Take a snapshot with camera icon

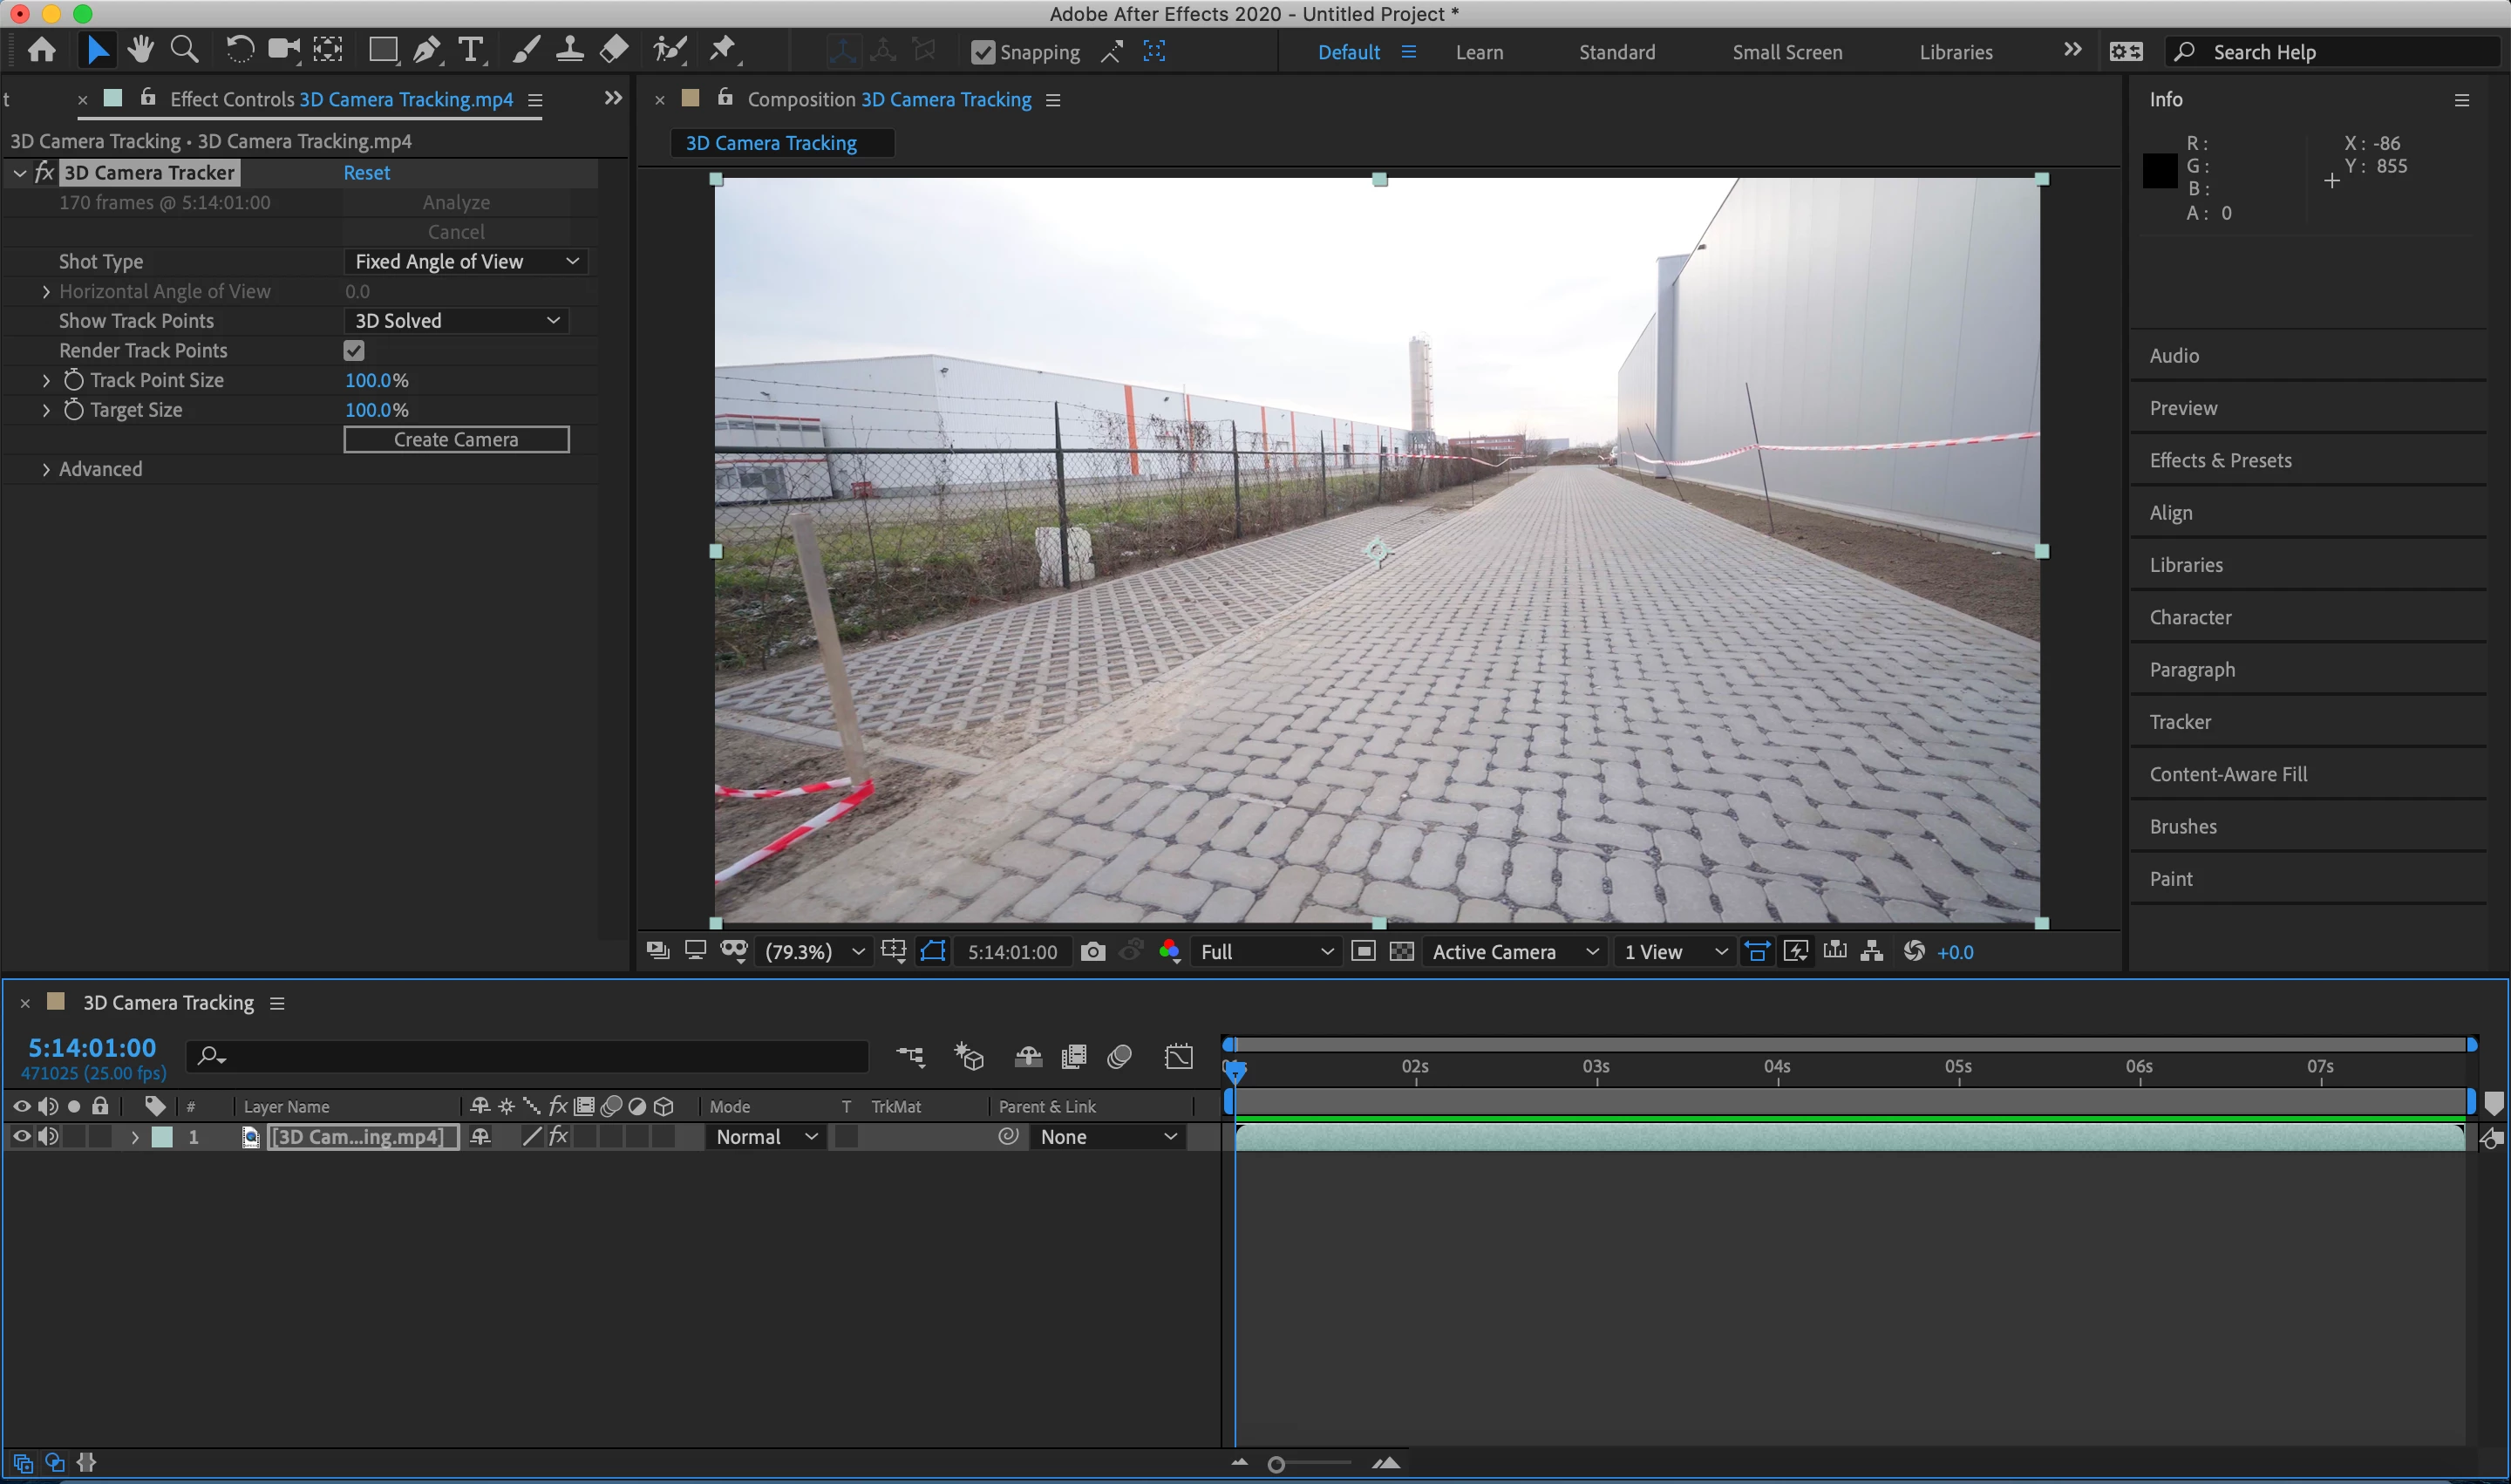pos(1093,951)
